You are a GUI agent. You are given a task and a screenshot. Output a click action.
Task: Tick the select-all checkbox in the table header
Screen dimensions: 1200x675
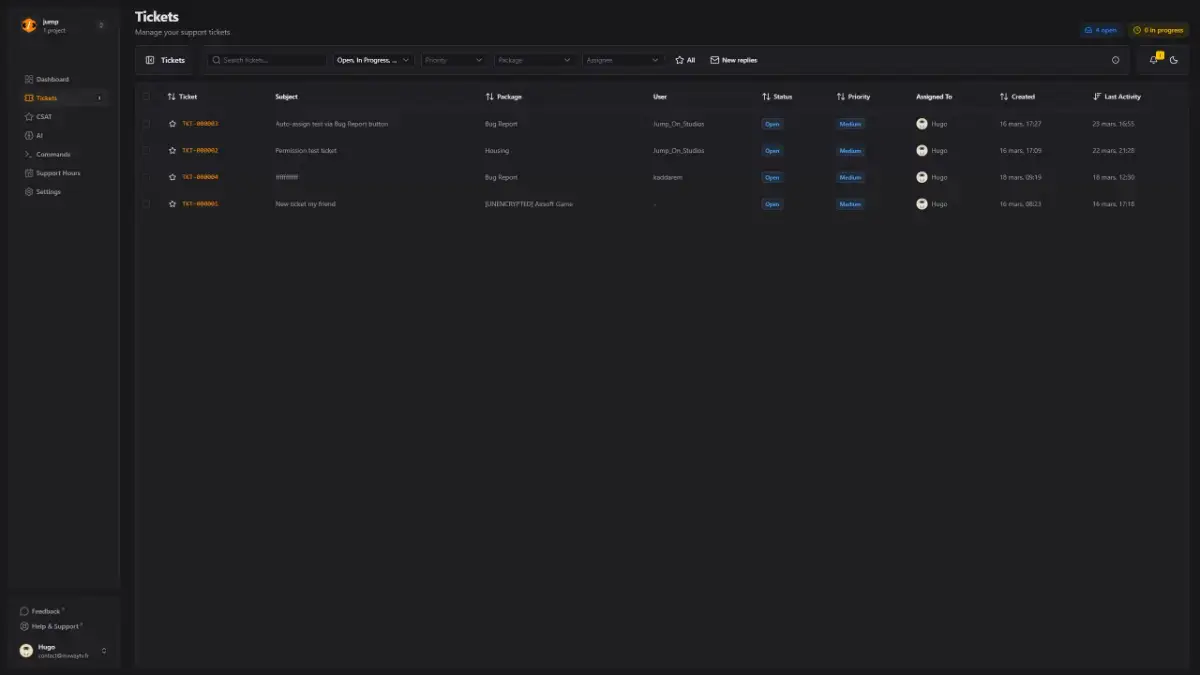[x=146, y=97]
